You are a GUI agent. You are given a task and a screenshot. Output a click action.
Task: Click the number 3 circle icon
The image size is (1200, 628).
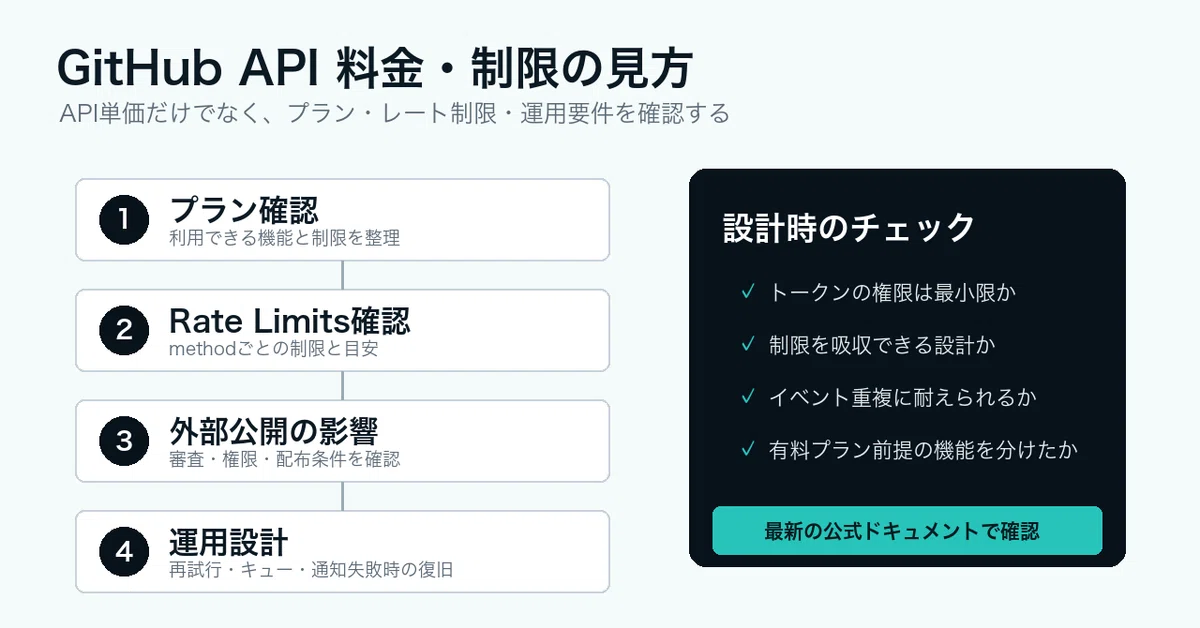pyautogui.click(x=124, y=441)
